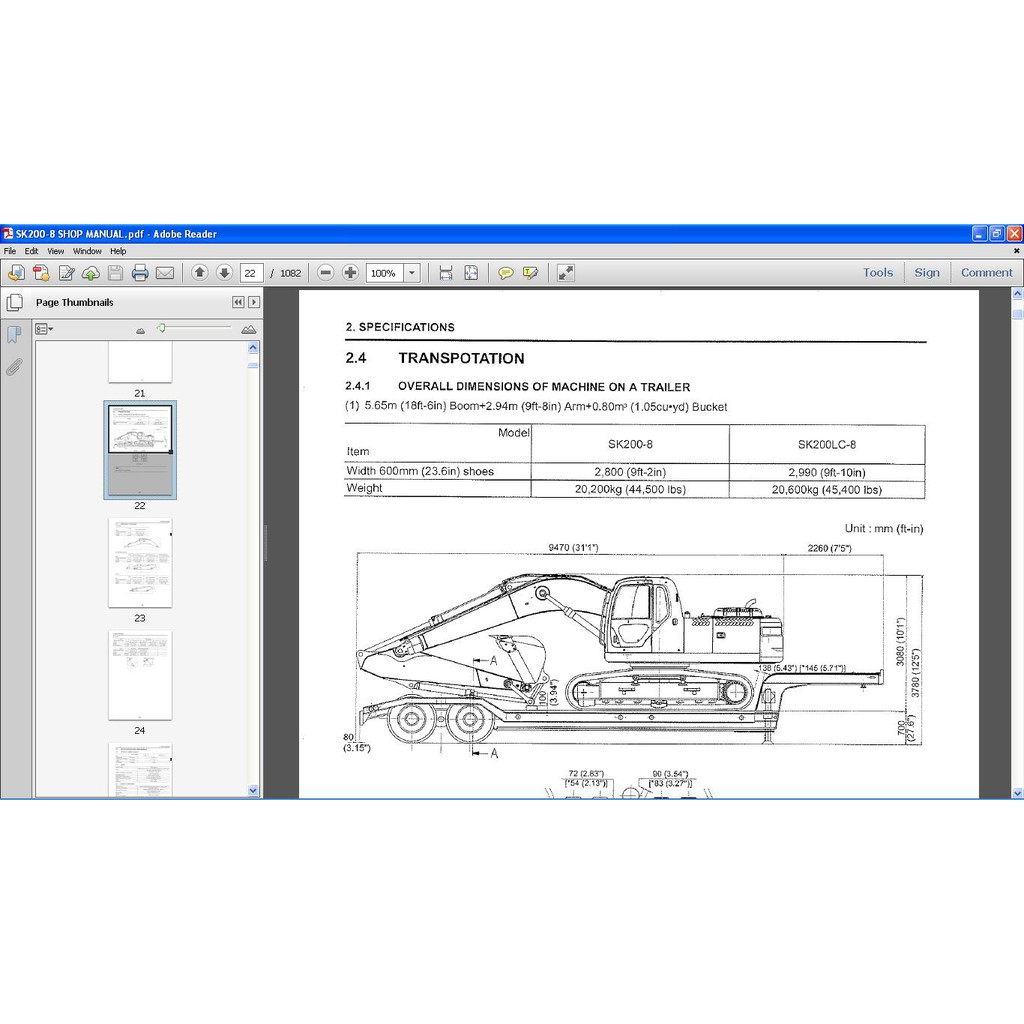Click the email envelope icon

point(165,273)
